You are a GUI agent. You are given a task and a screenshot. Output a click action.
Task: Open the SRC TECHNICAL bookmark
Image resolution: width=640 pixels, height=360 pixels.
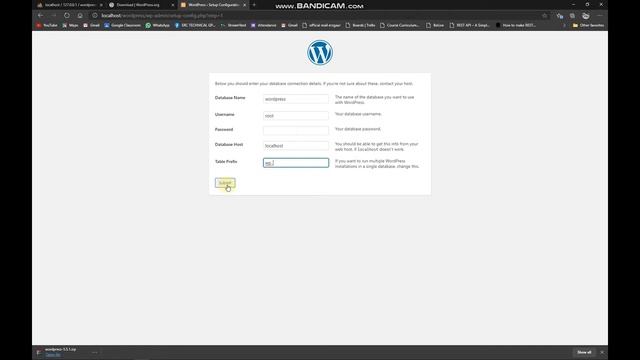pyautogui.click(x=195, y=25)
